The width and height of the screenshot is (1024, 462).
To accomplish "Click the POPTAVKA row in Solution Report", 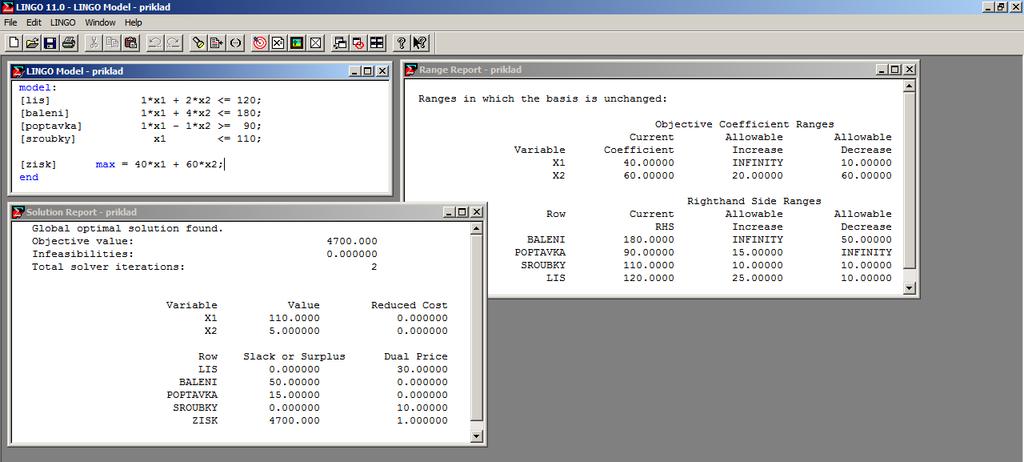I will [x=307, y=395].
